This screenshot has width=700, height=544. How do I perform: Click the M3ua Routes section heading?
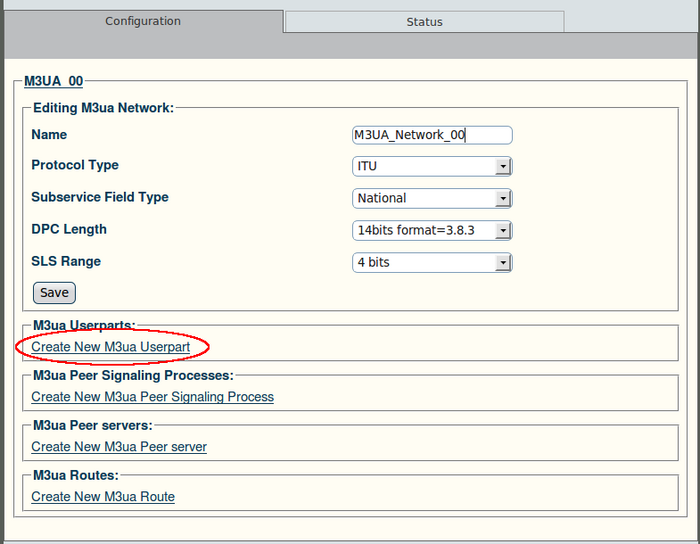(x=75, y=475)
